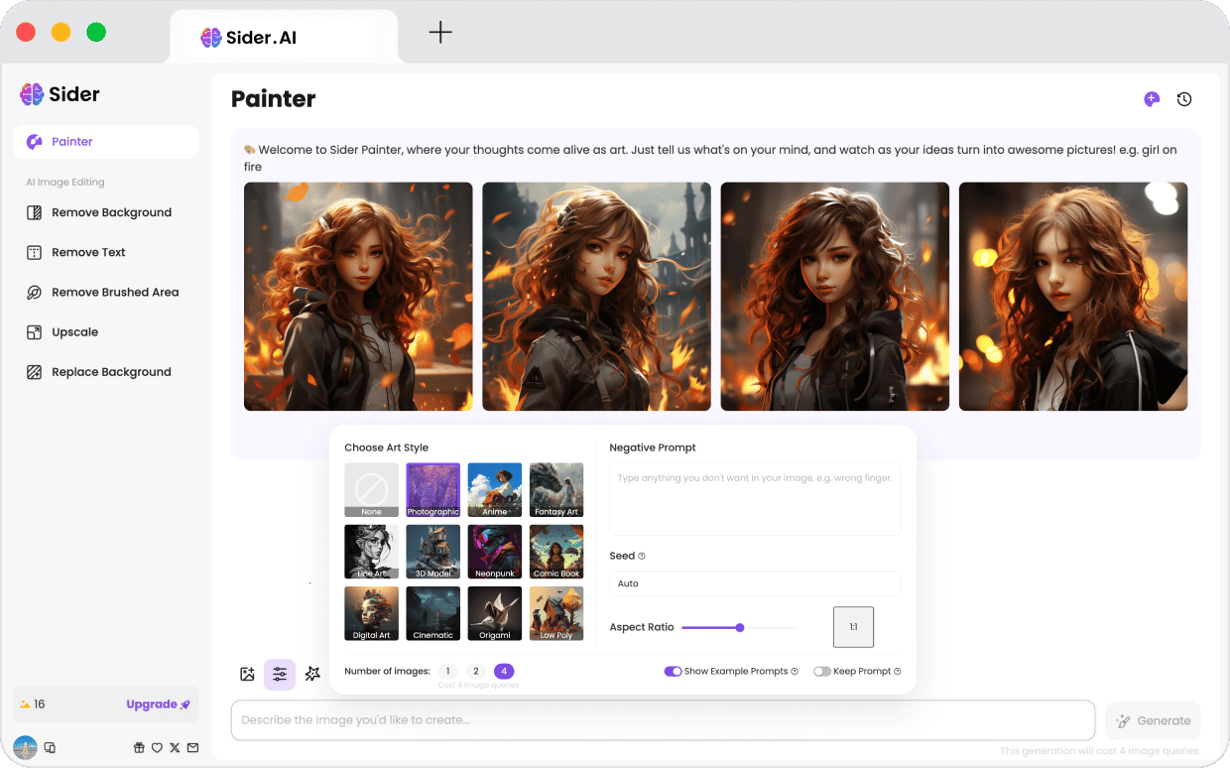Select the Origami art style

[495, 613]
